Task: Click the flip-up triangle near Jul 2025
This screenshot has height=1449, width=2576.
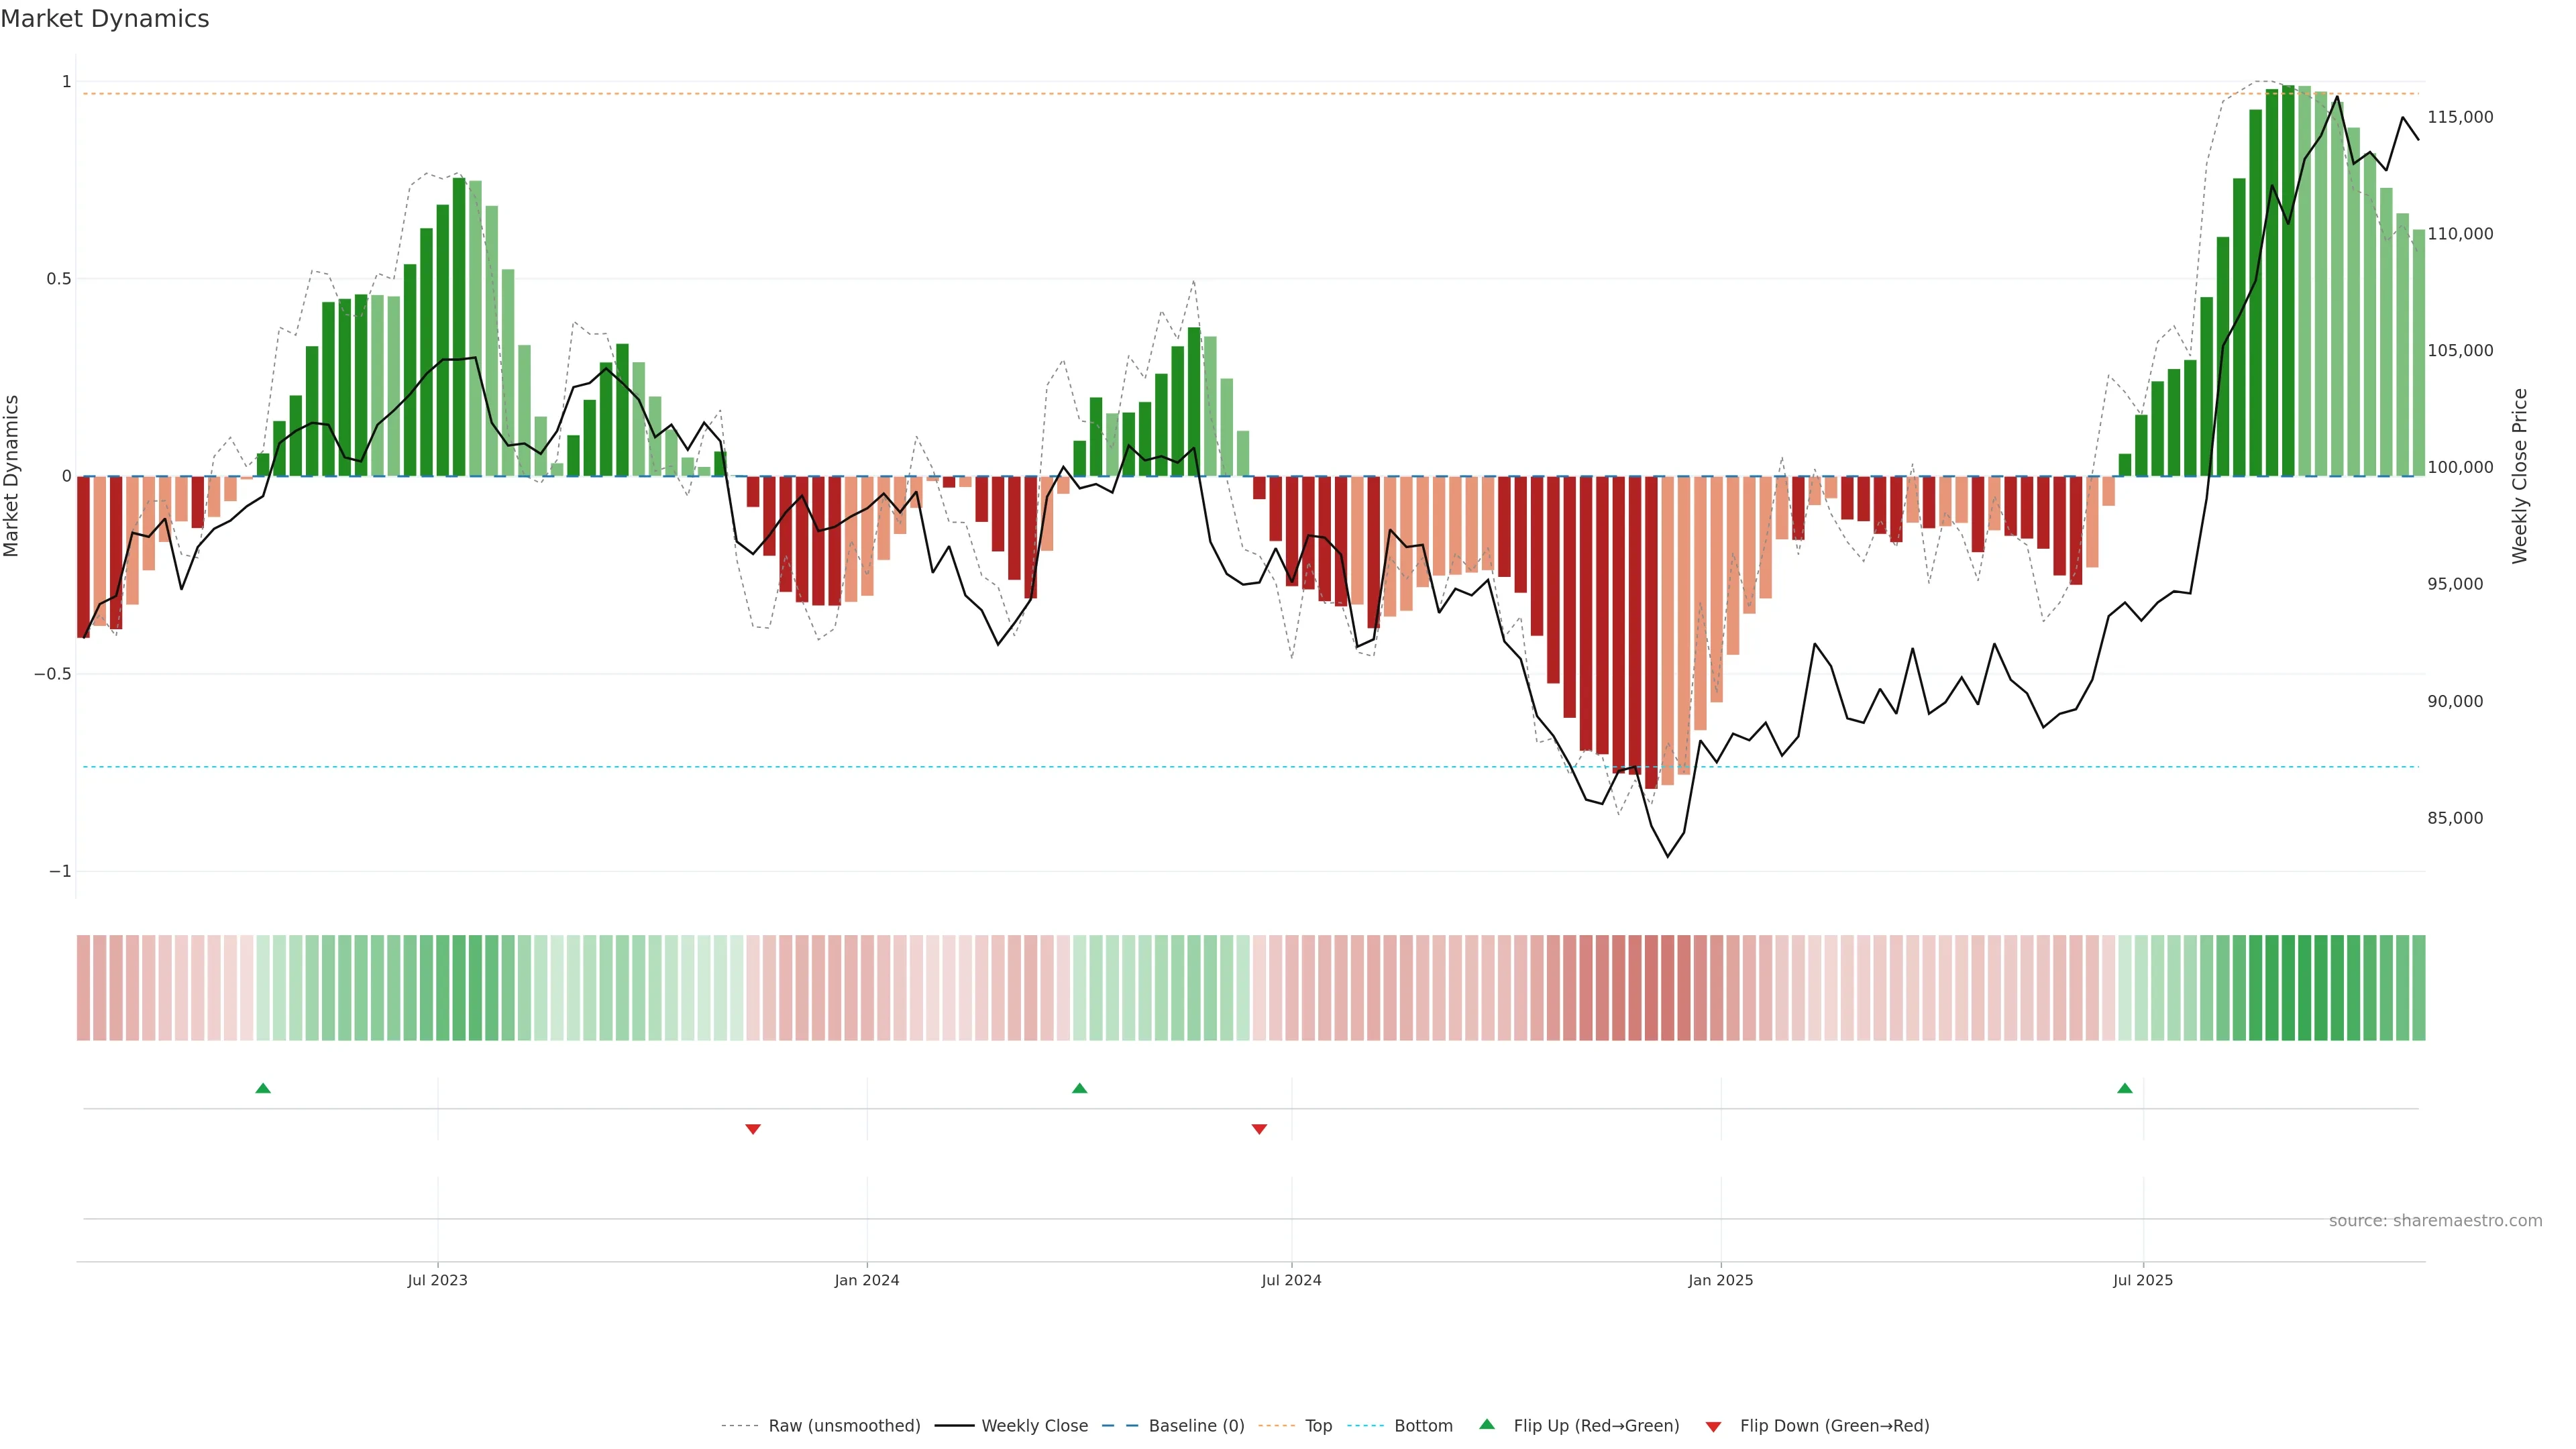Action: (x=2125, y=1088)
